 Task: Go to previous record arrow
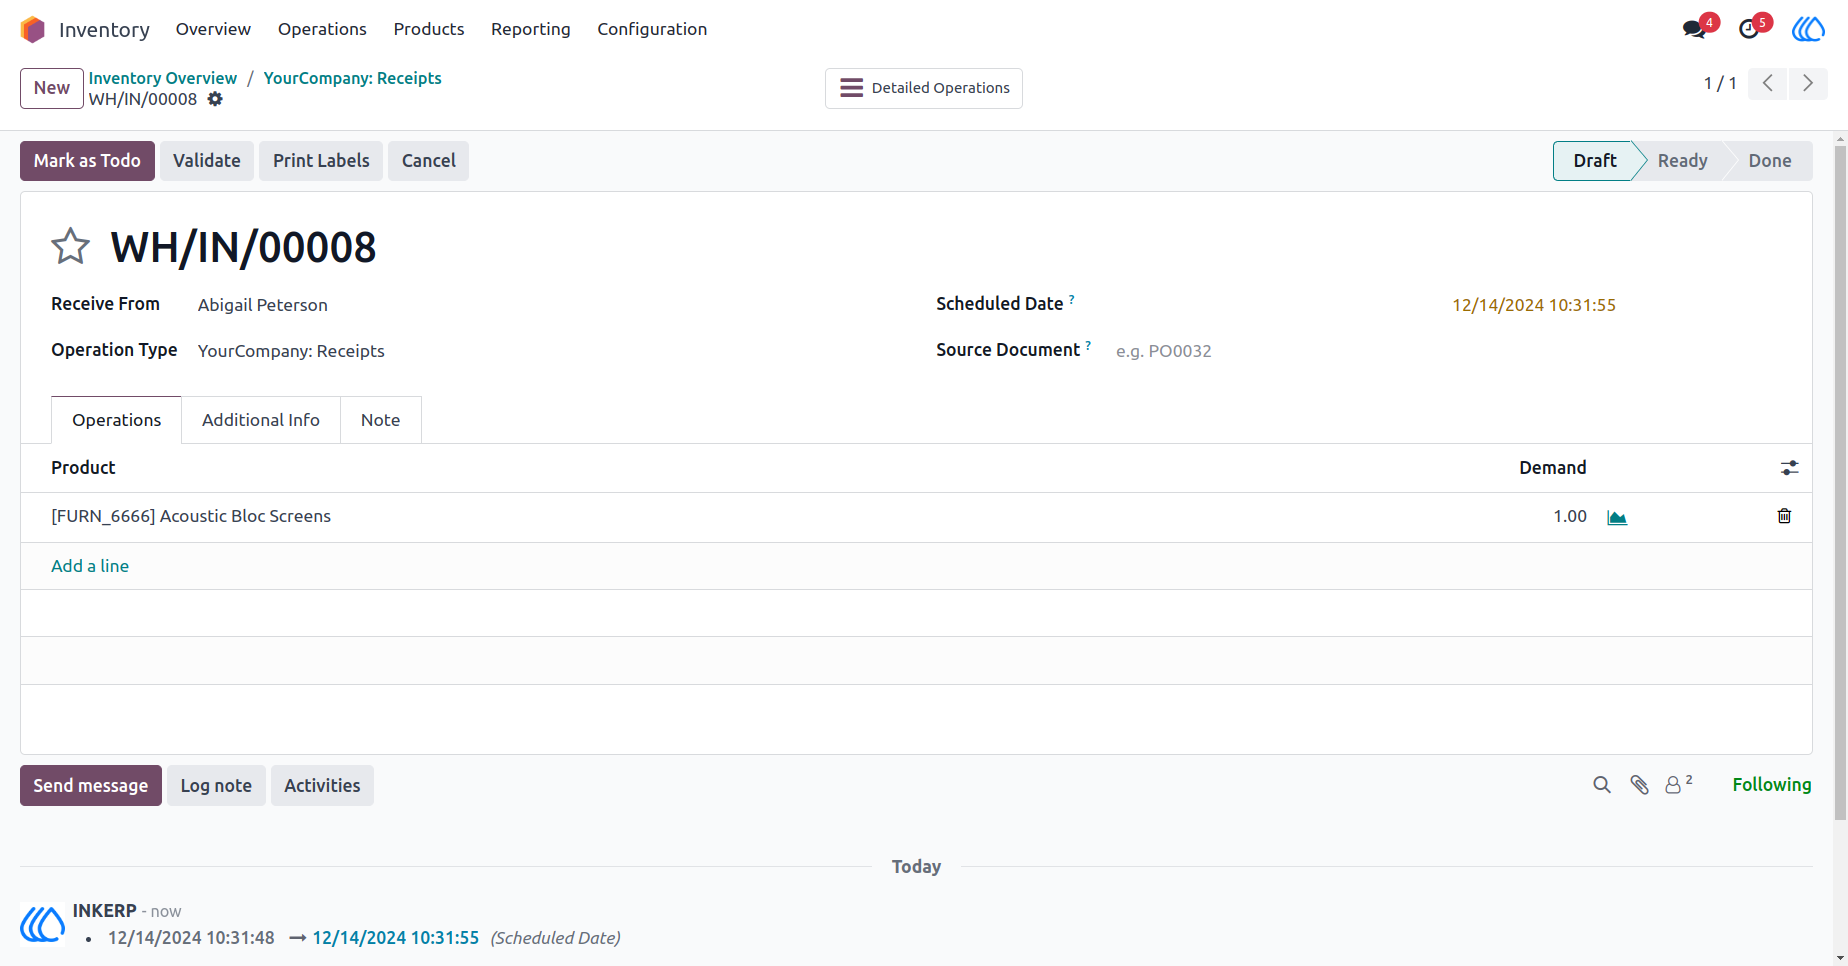pos(1768,83)
